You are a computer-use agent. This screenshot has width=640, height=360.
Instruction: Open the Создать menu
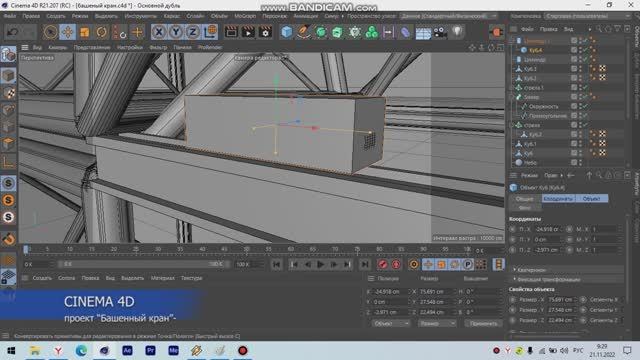56,16
